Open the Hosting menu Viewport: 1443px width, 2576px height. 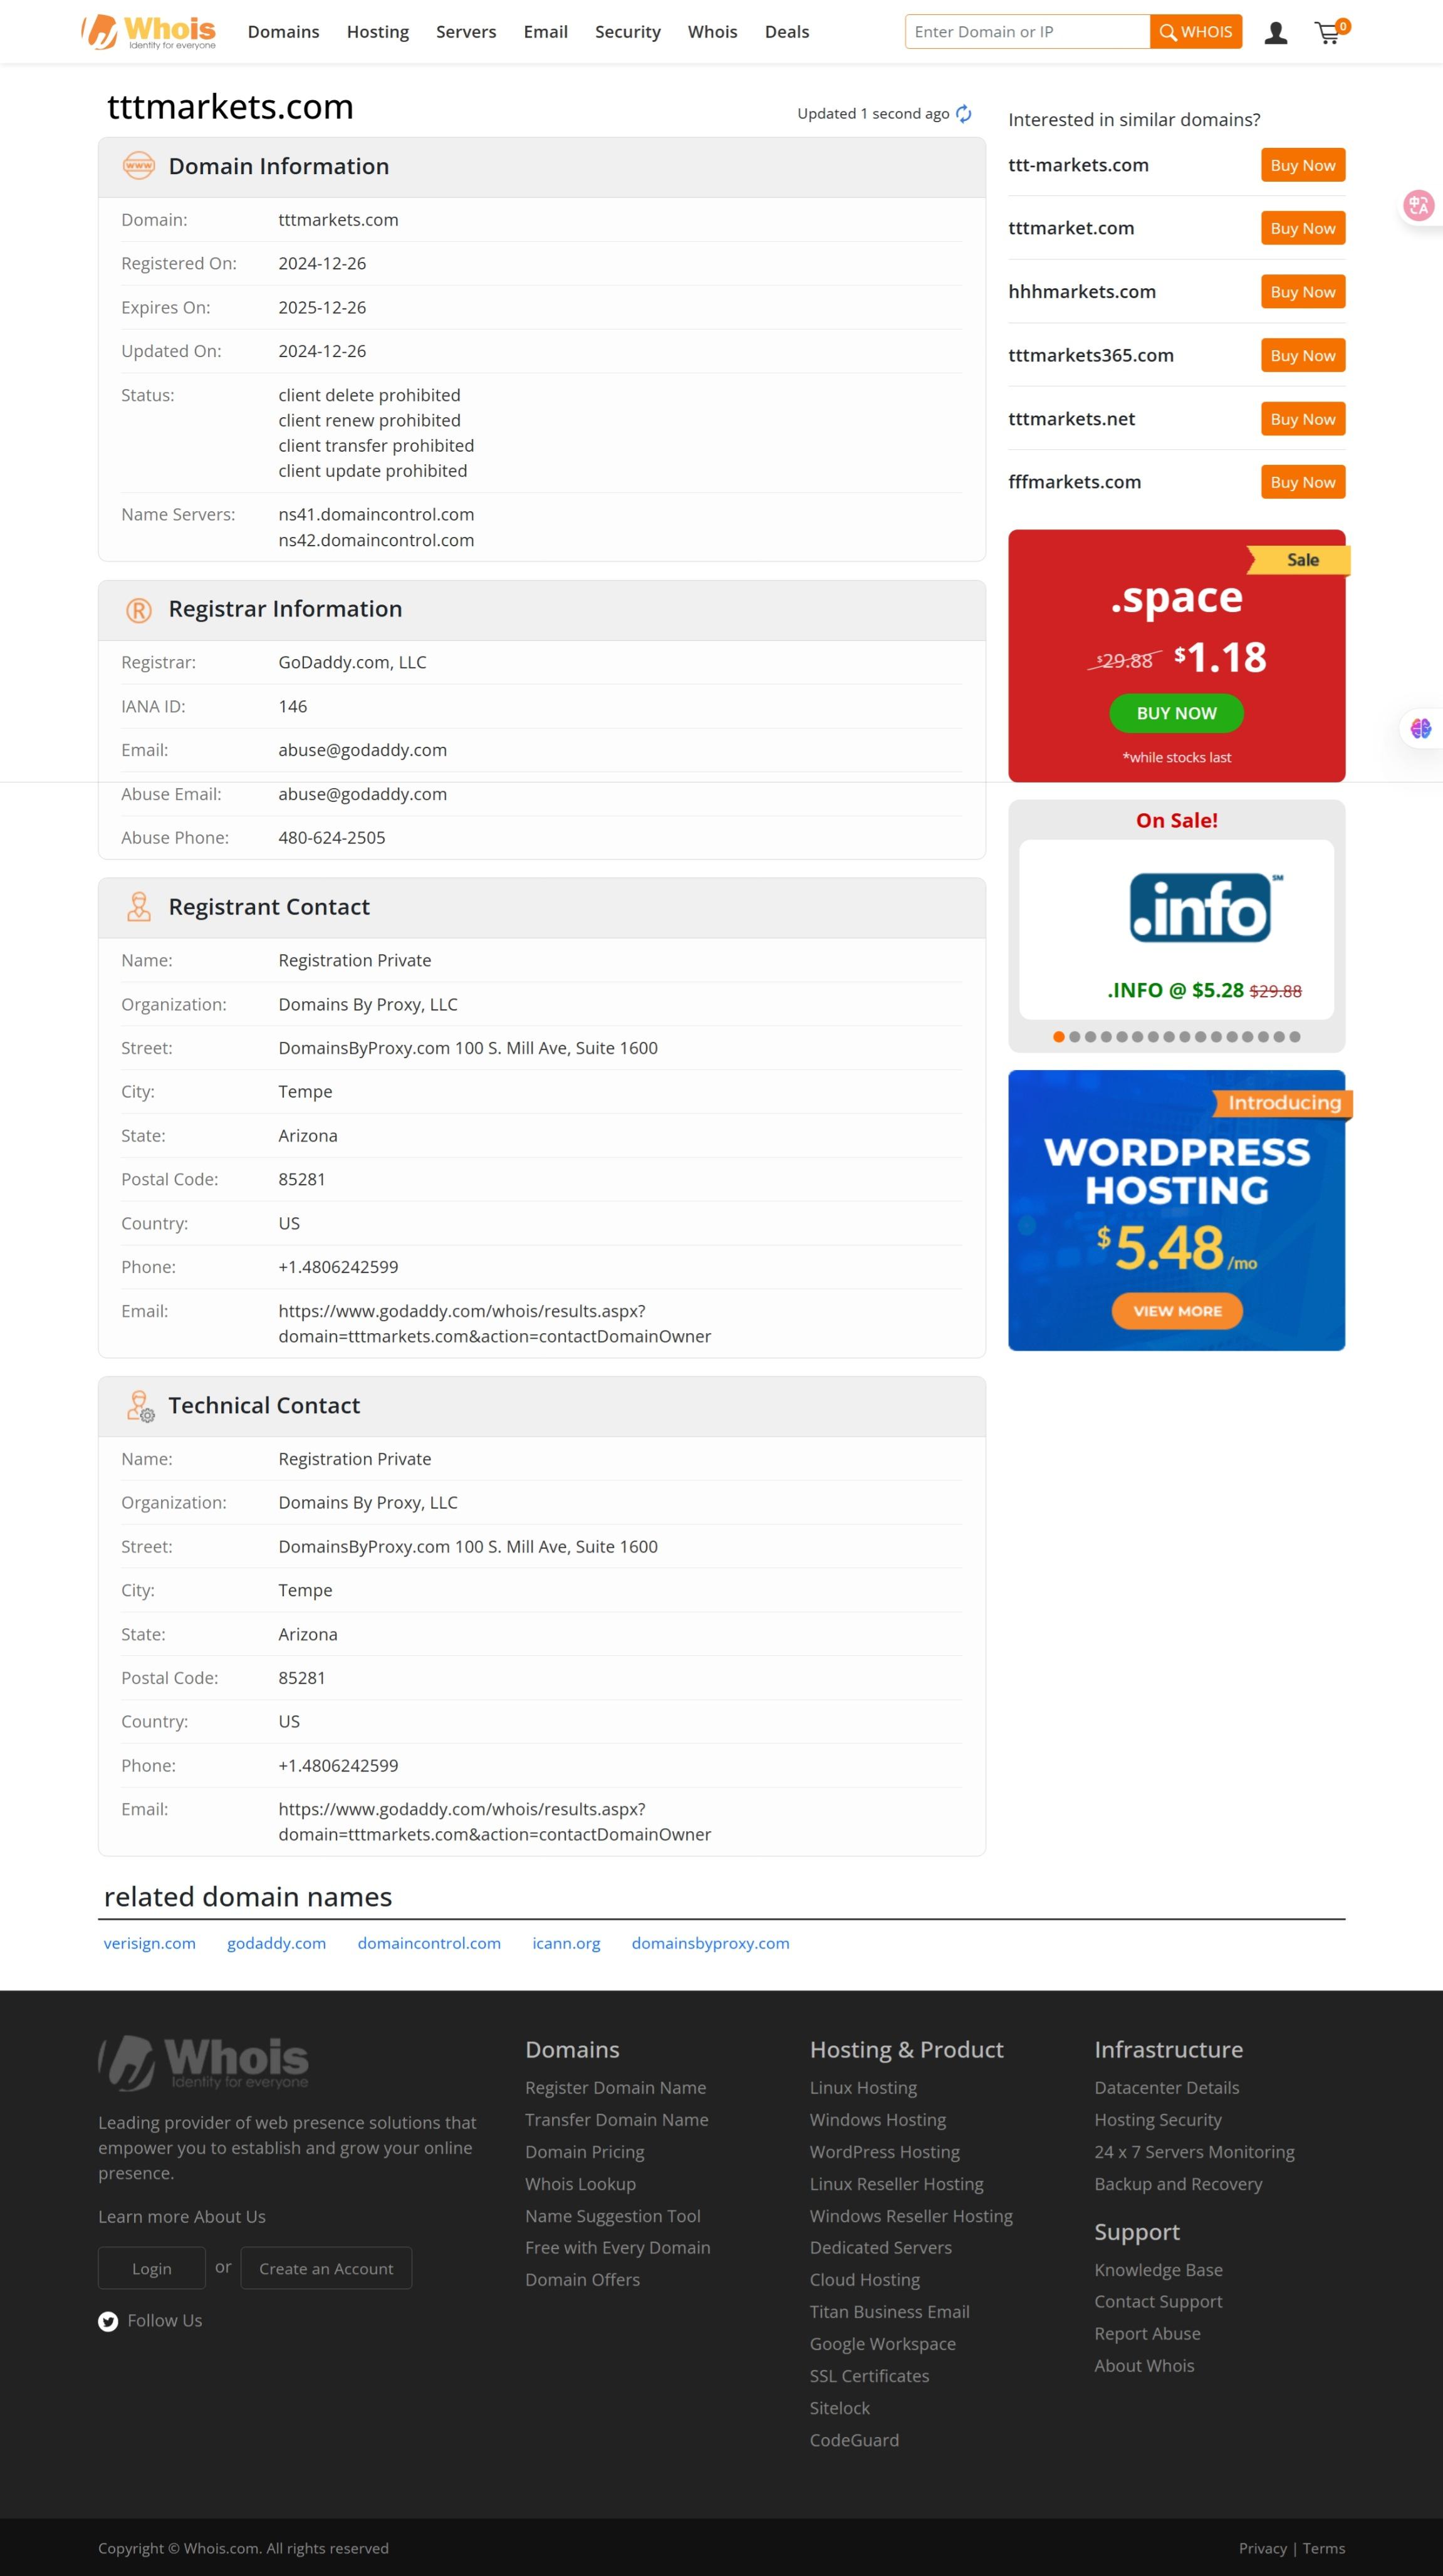click(x=378, y=32)
